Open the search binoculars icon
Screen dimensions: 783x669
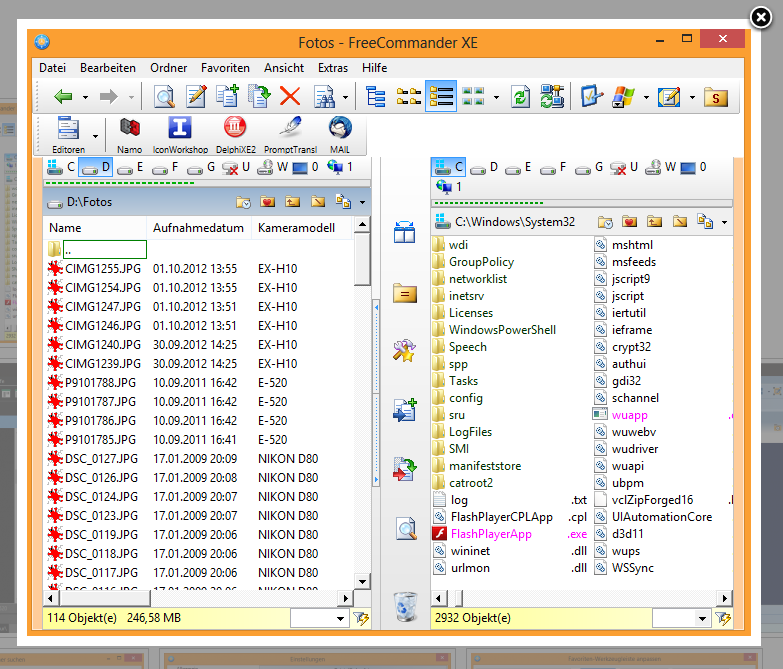(x=325, y=96)
